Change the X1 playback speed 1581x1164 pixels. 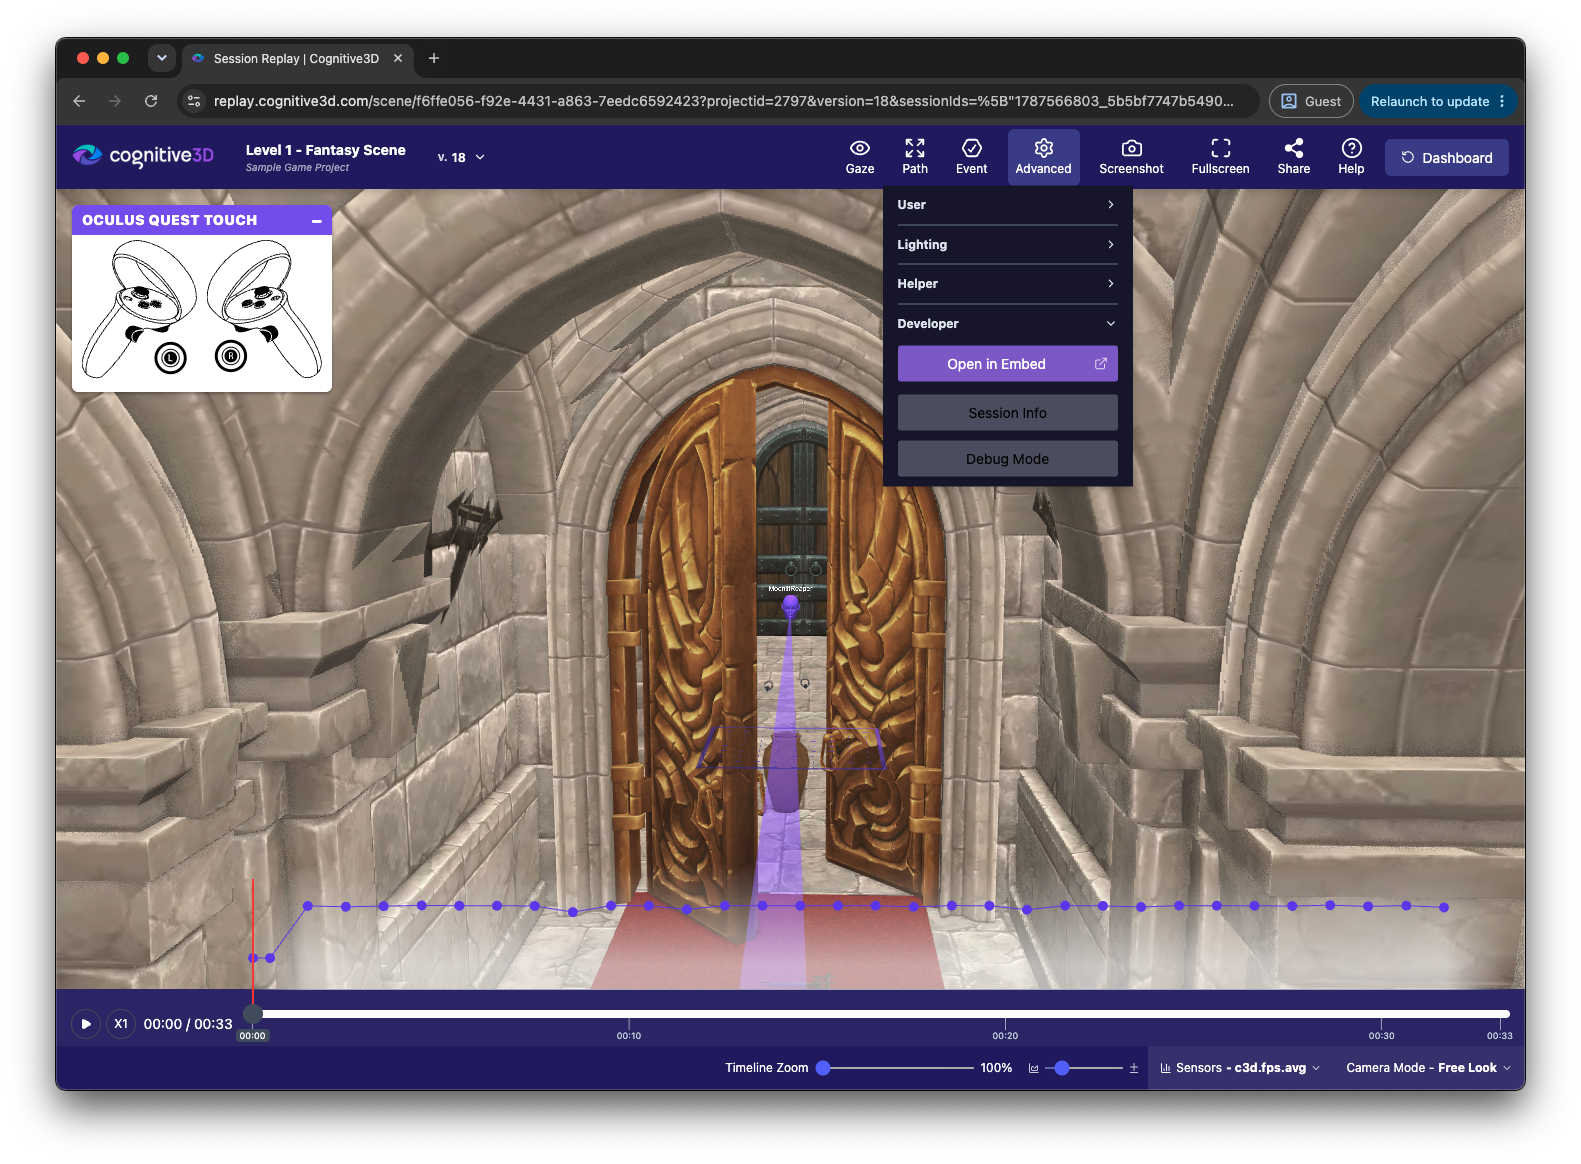(x=121, y=1024)
